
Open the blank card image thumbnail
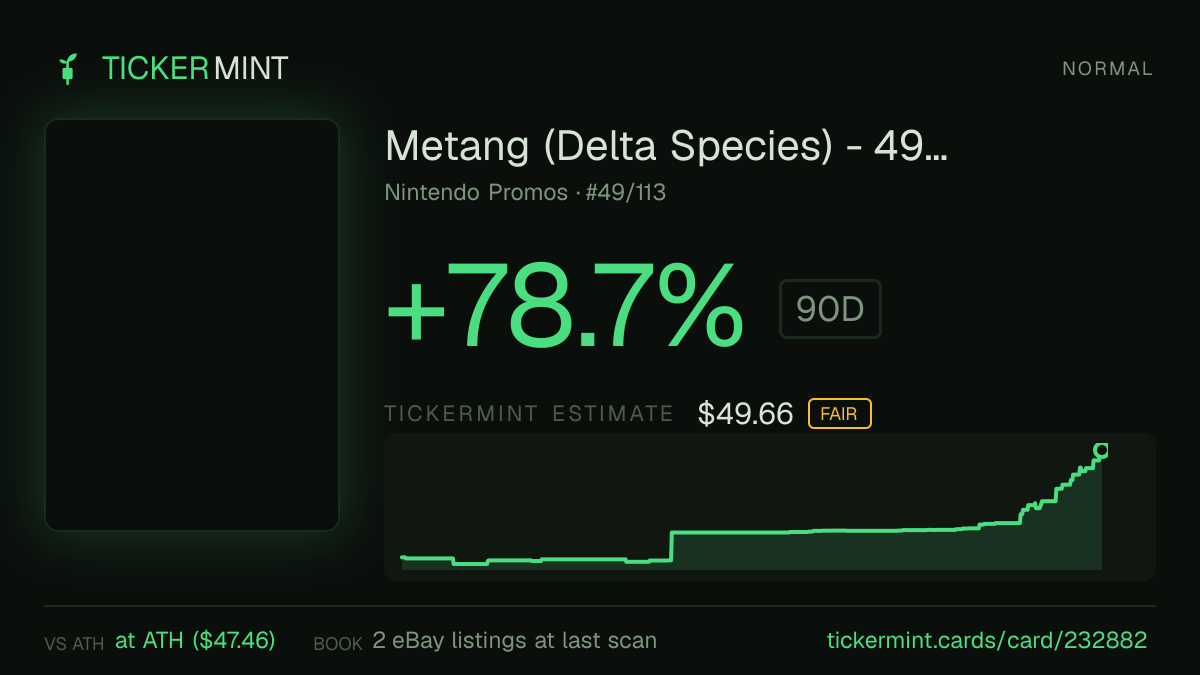tap(192, 325)
